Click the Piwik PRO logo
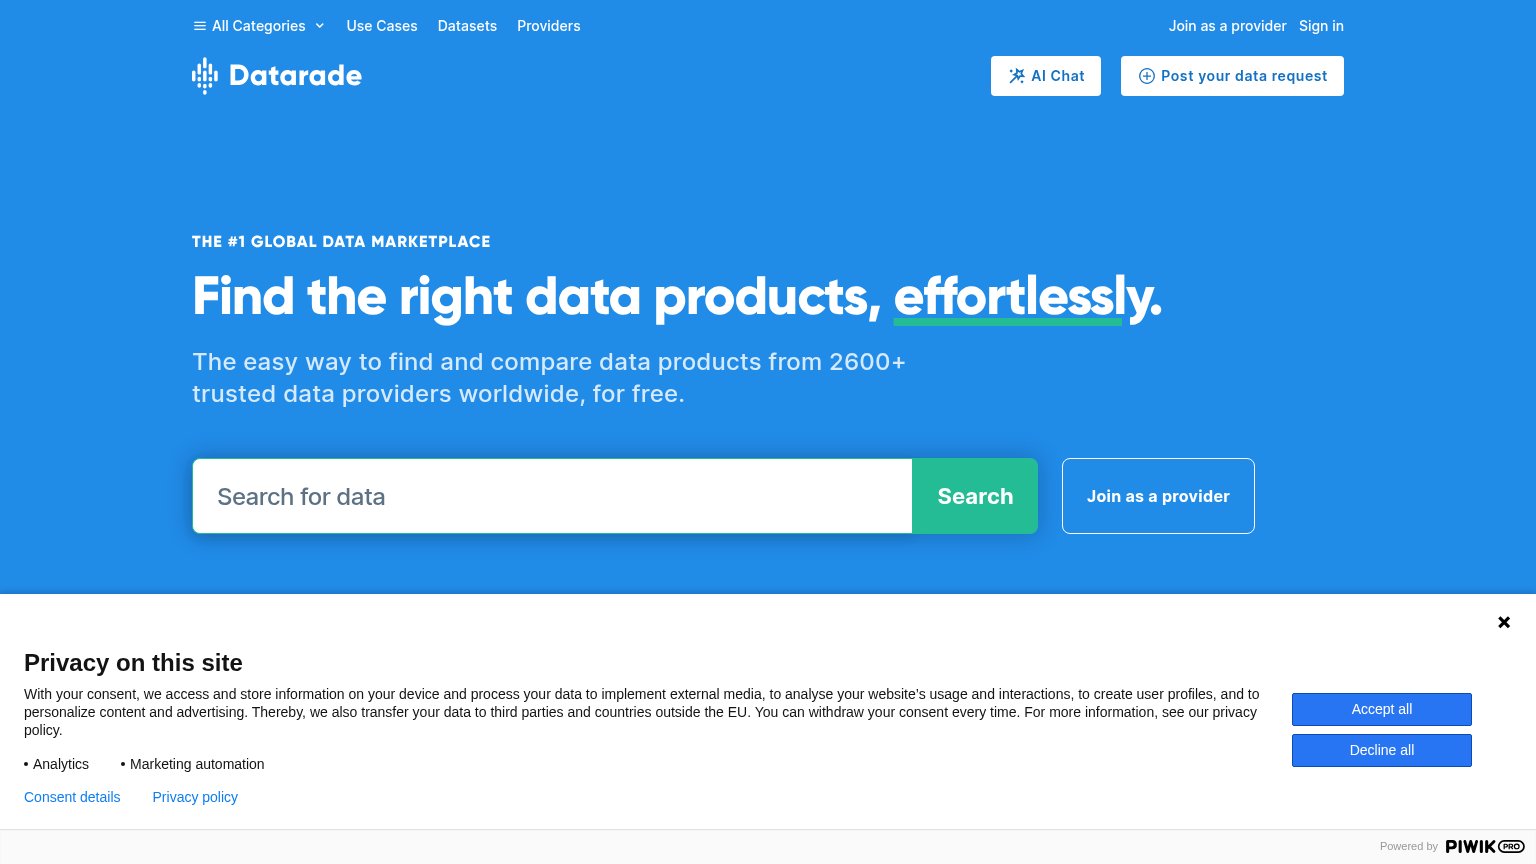The width and height of the screenshot is (1536, 864). tap(1485, 846)
